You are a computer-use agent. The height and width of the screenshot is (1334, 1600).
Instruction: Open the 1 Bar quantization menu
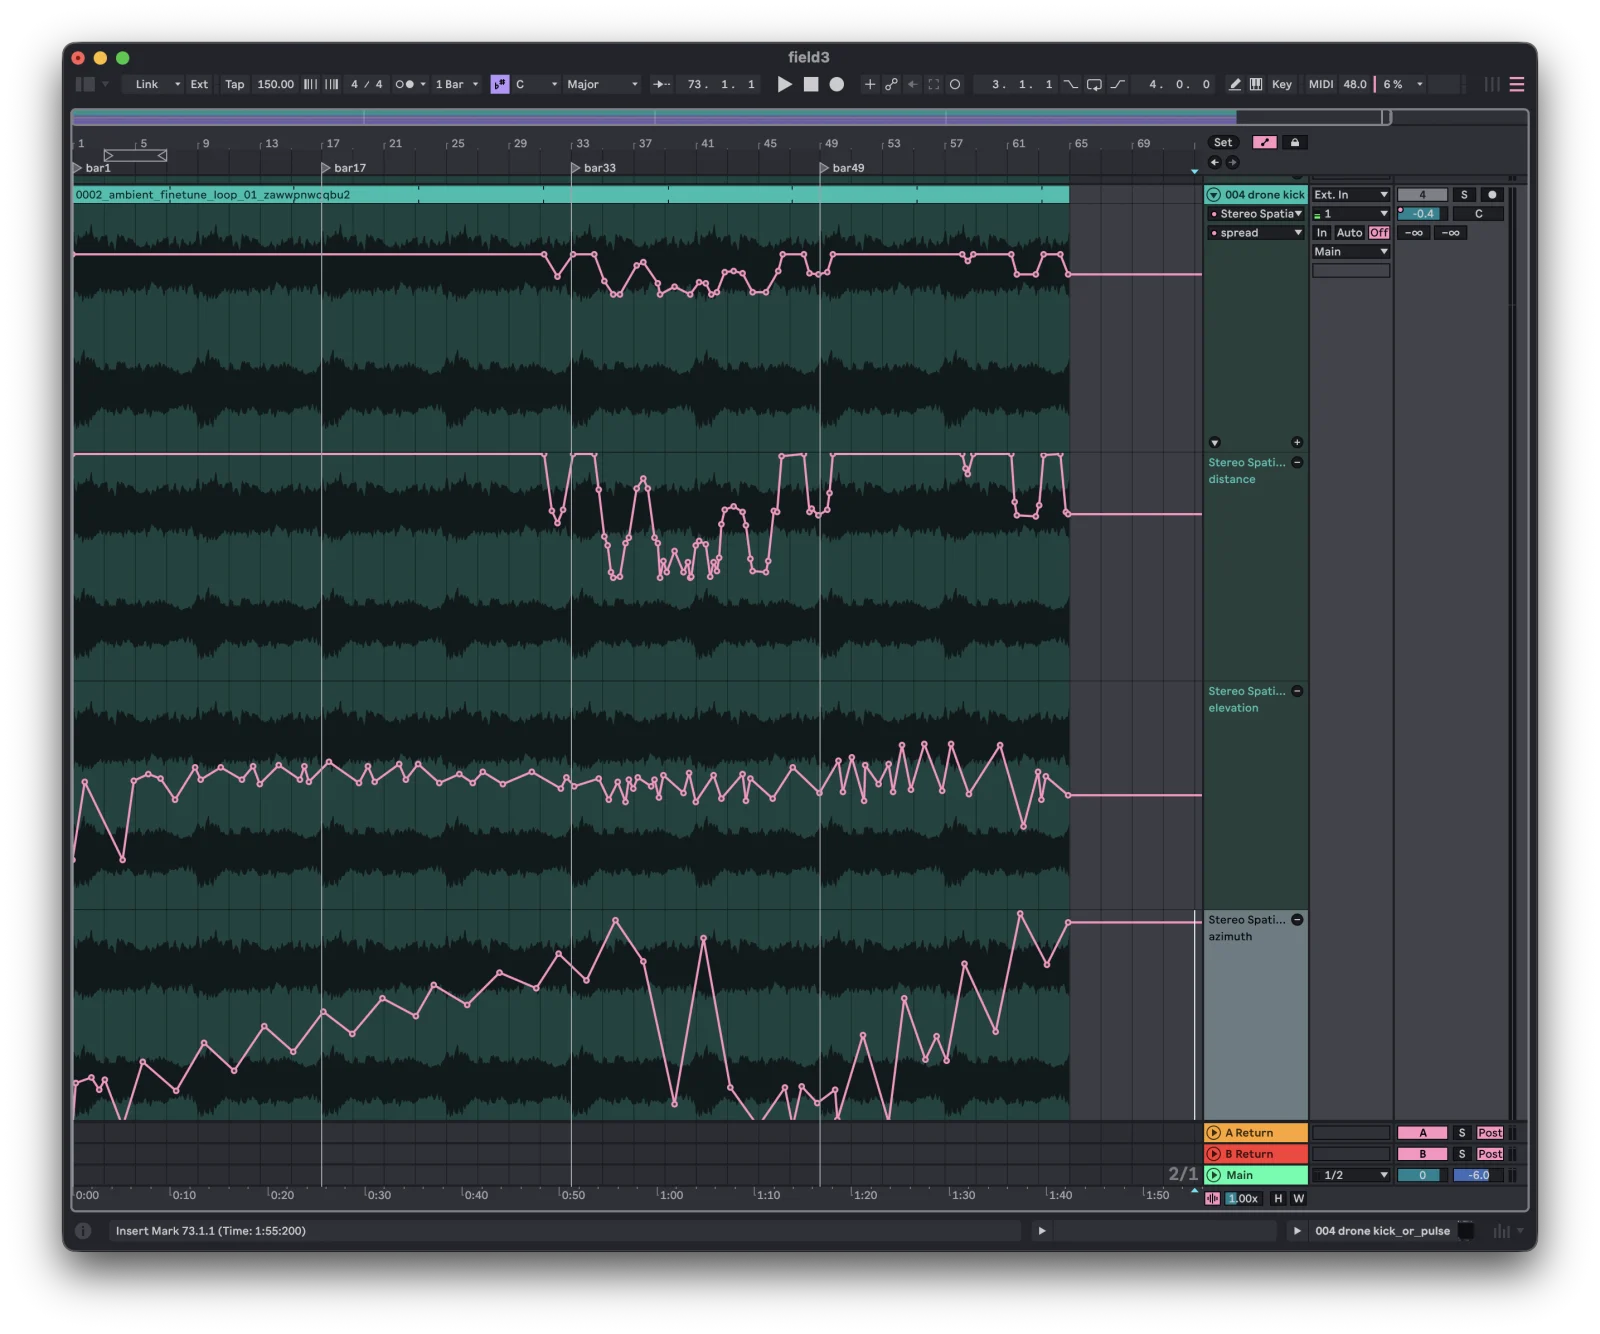pos(457,84)
